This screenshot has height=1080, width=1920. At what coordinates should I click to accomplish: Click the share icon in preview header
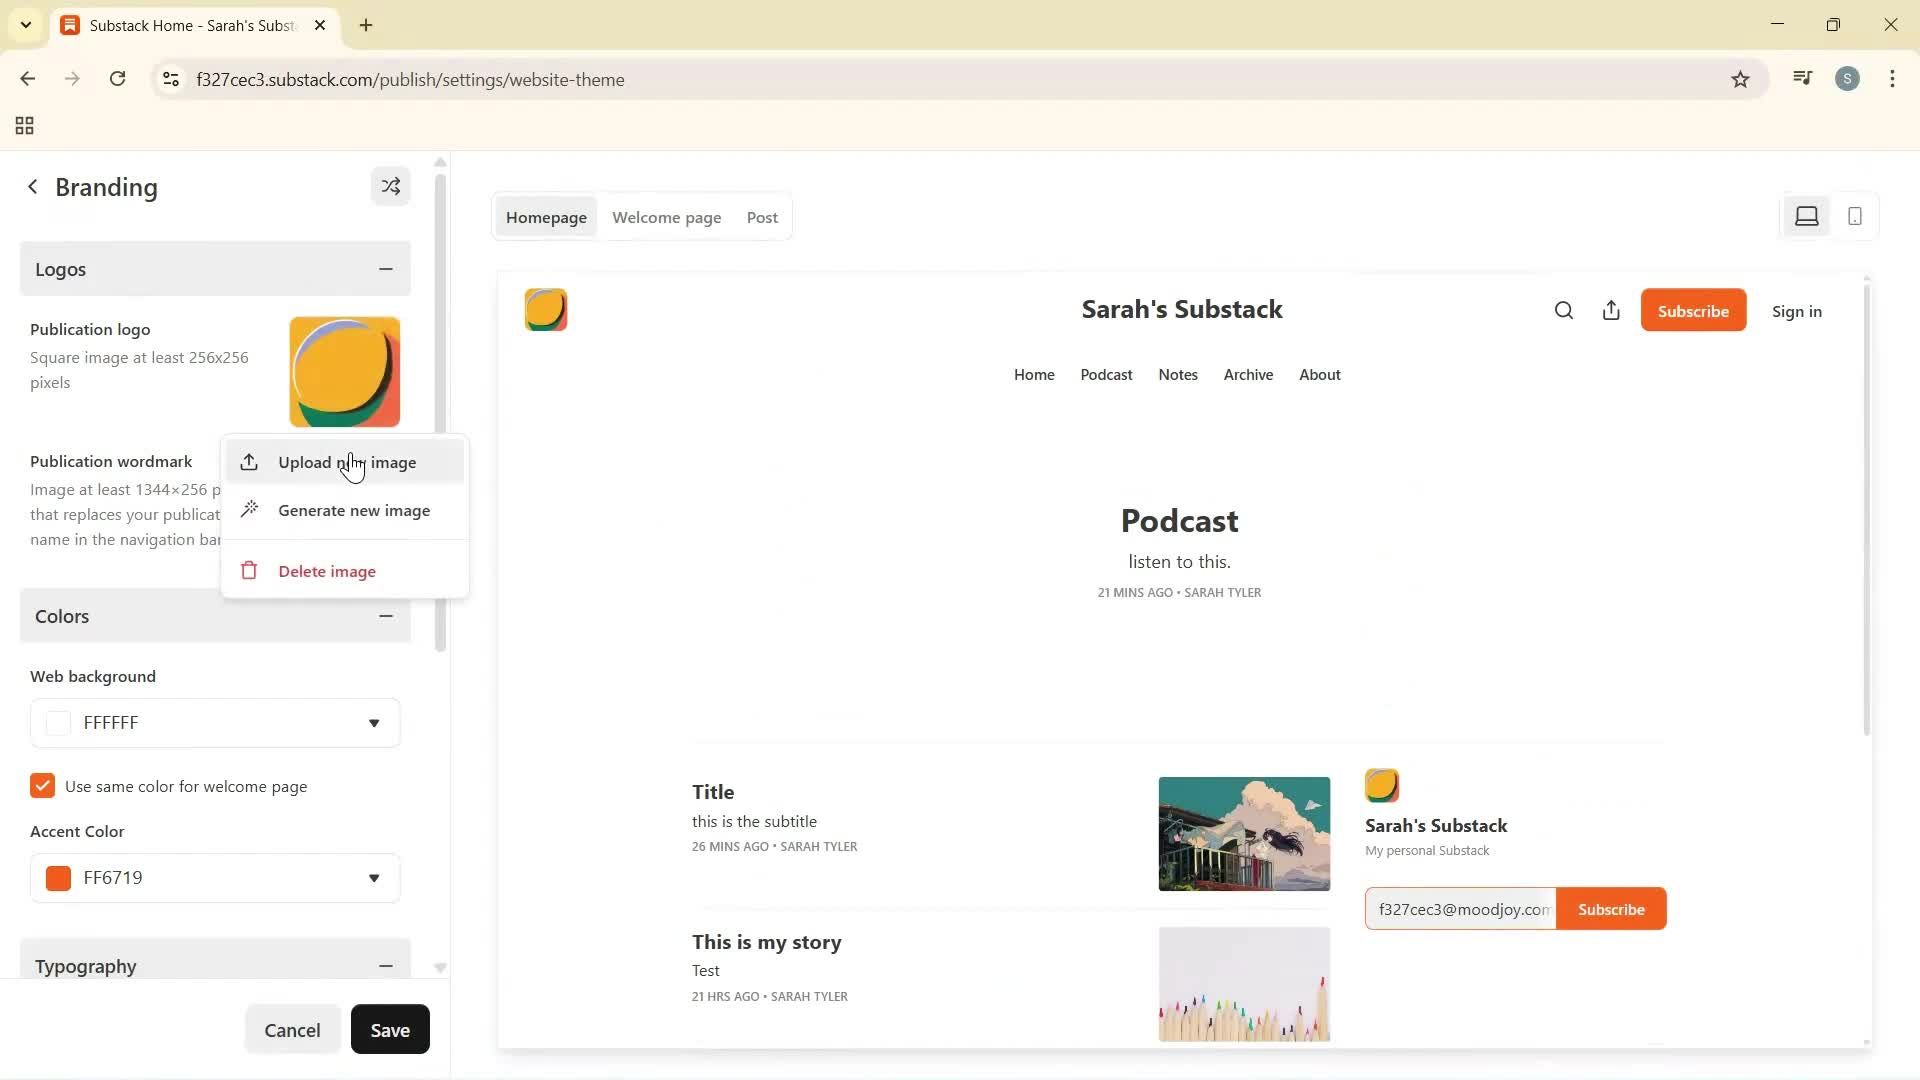pyautogui.click(x=1611, y=311)
